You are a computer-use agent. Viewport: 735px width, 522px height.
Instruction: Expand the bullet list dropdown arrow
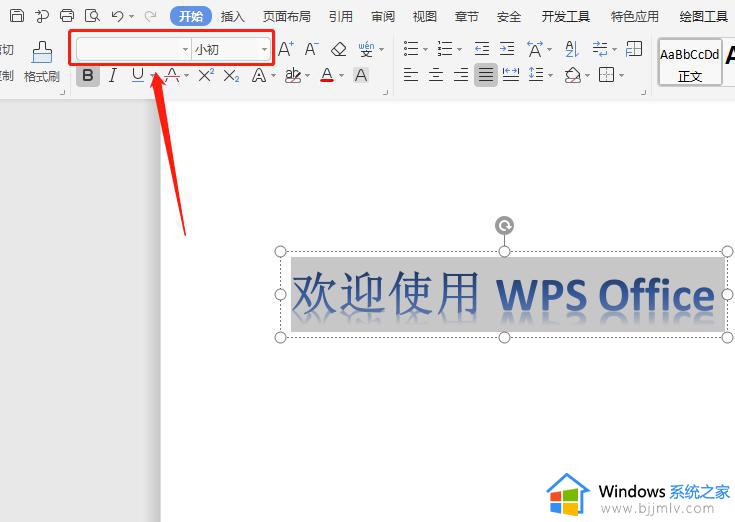[426, 49]
